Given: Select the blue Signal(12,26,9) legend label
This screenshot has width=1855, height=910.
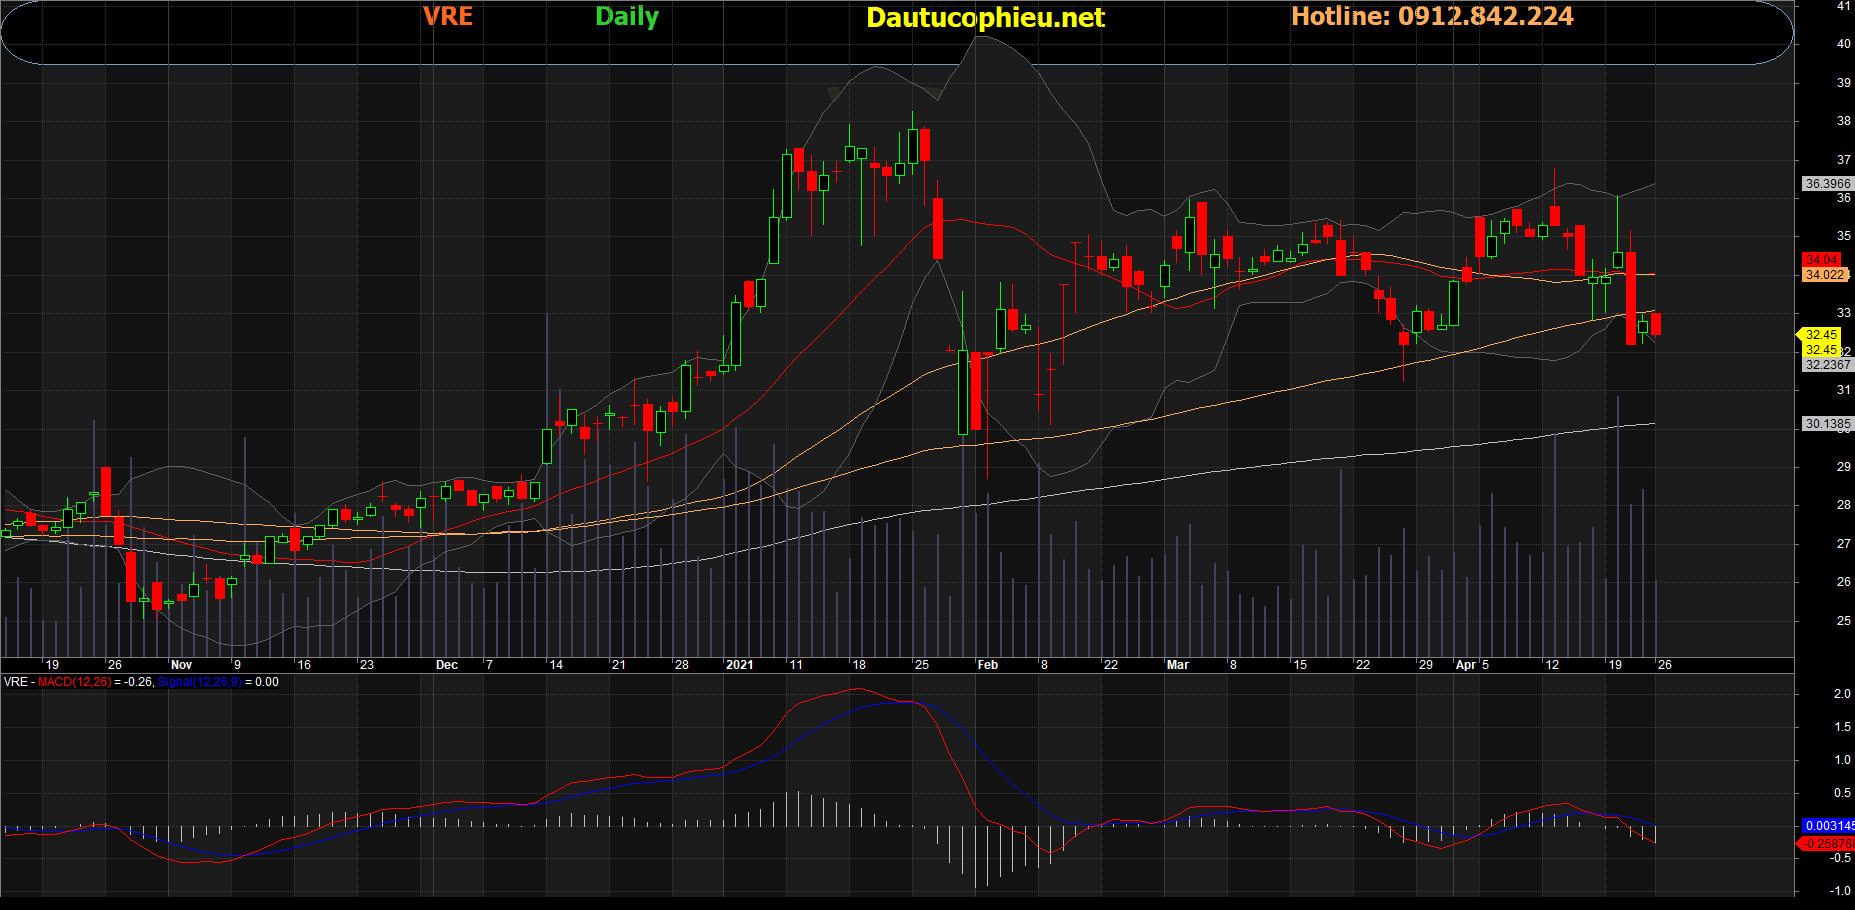Looking at the screenshot, I should 200,682.
